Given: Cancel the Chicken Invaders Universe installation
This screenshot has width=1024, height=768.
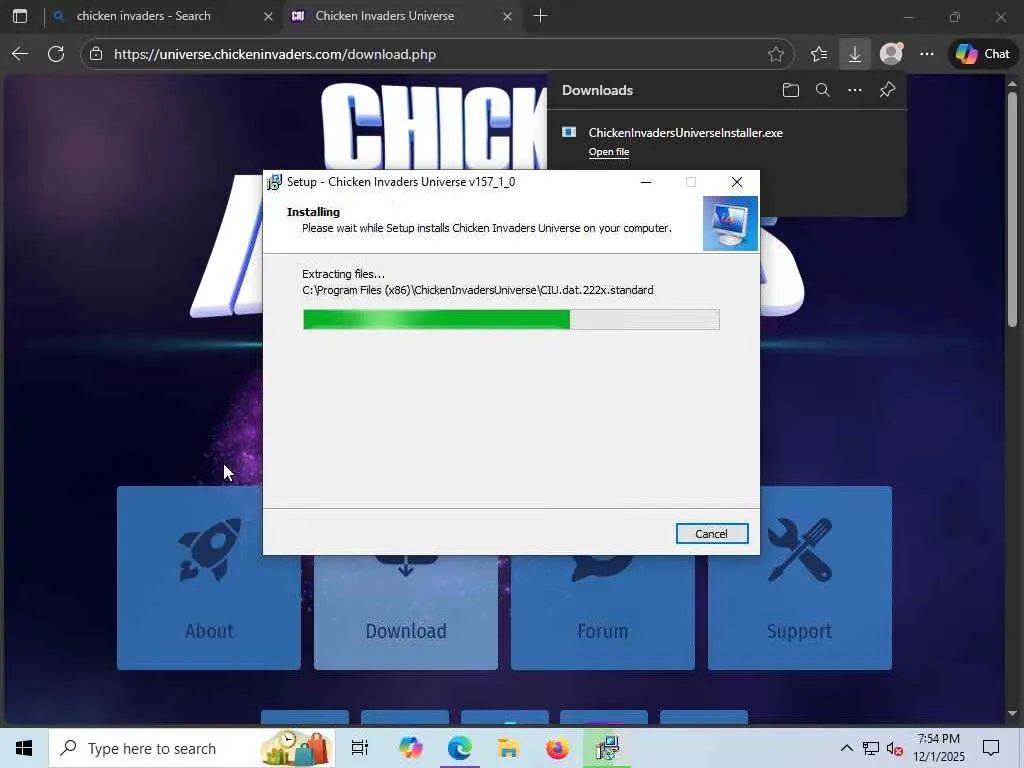Looking at the screenshot, I should [x=711, y=534].
